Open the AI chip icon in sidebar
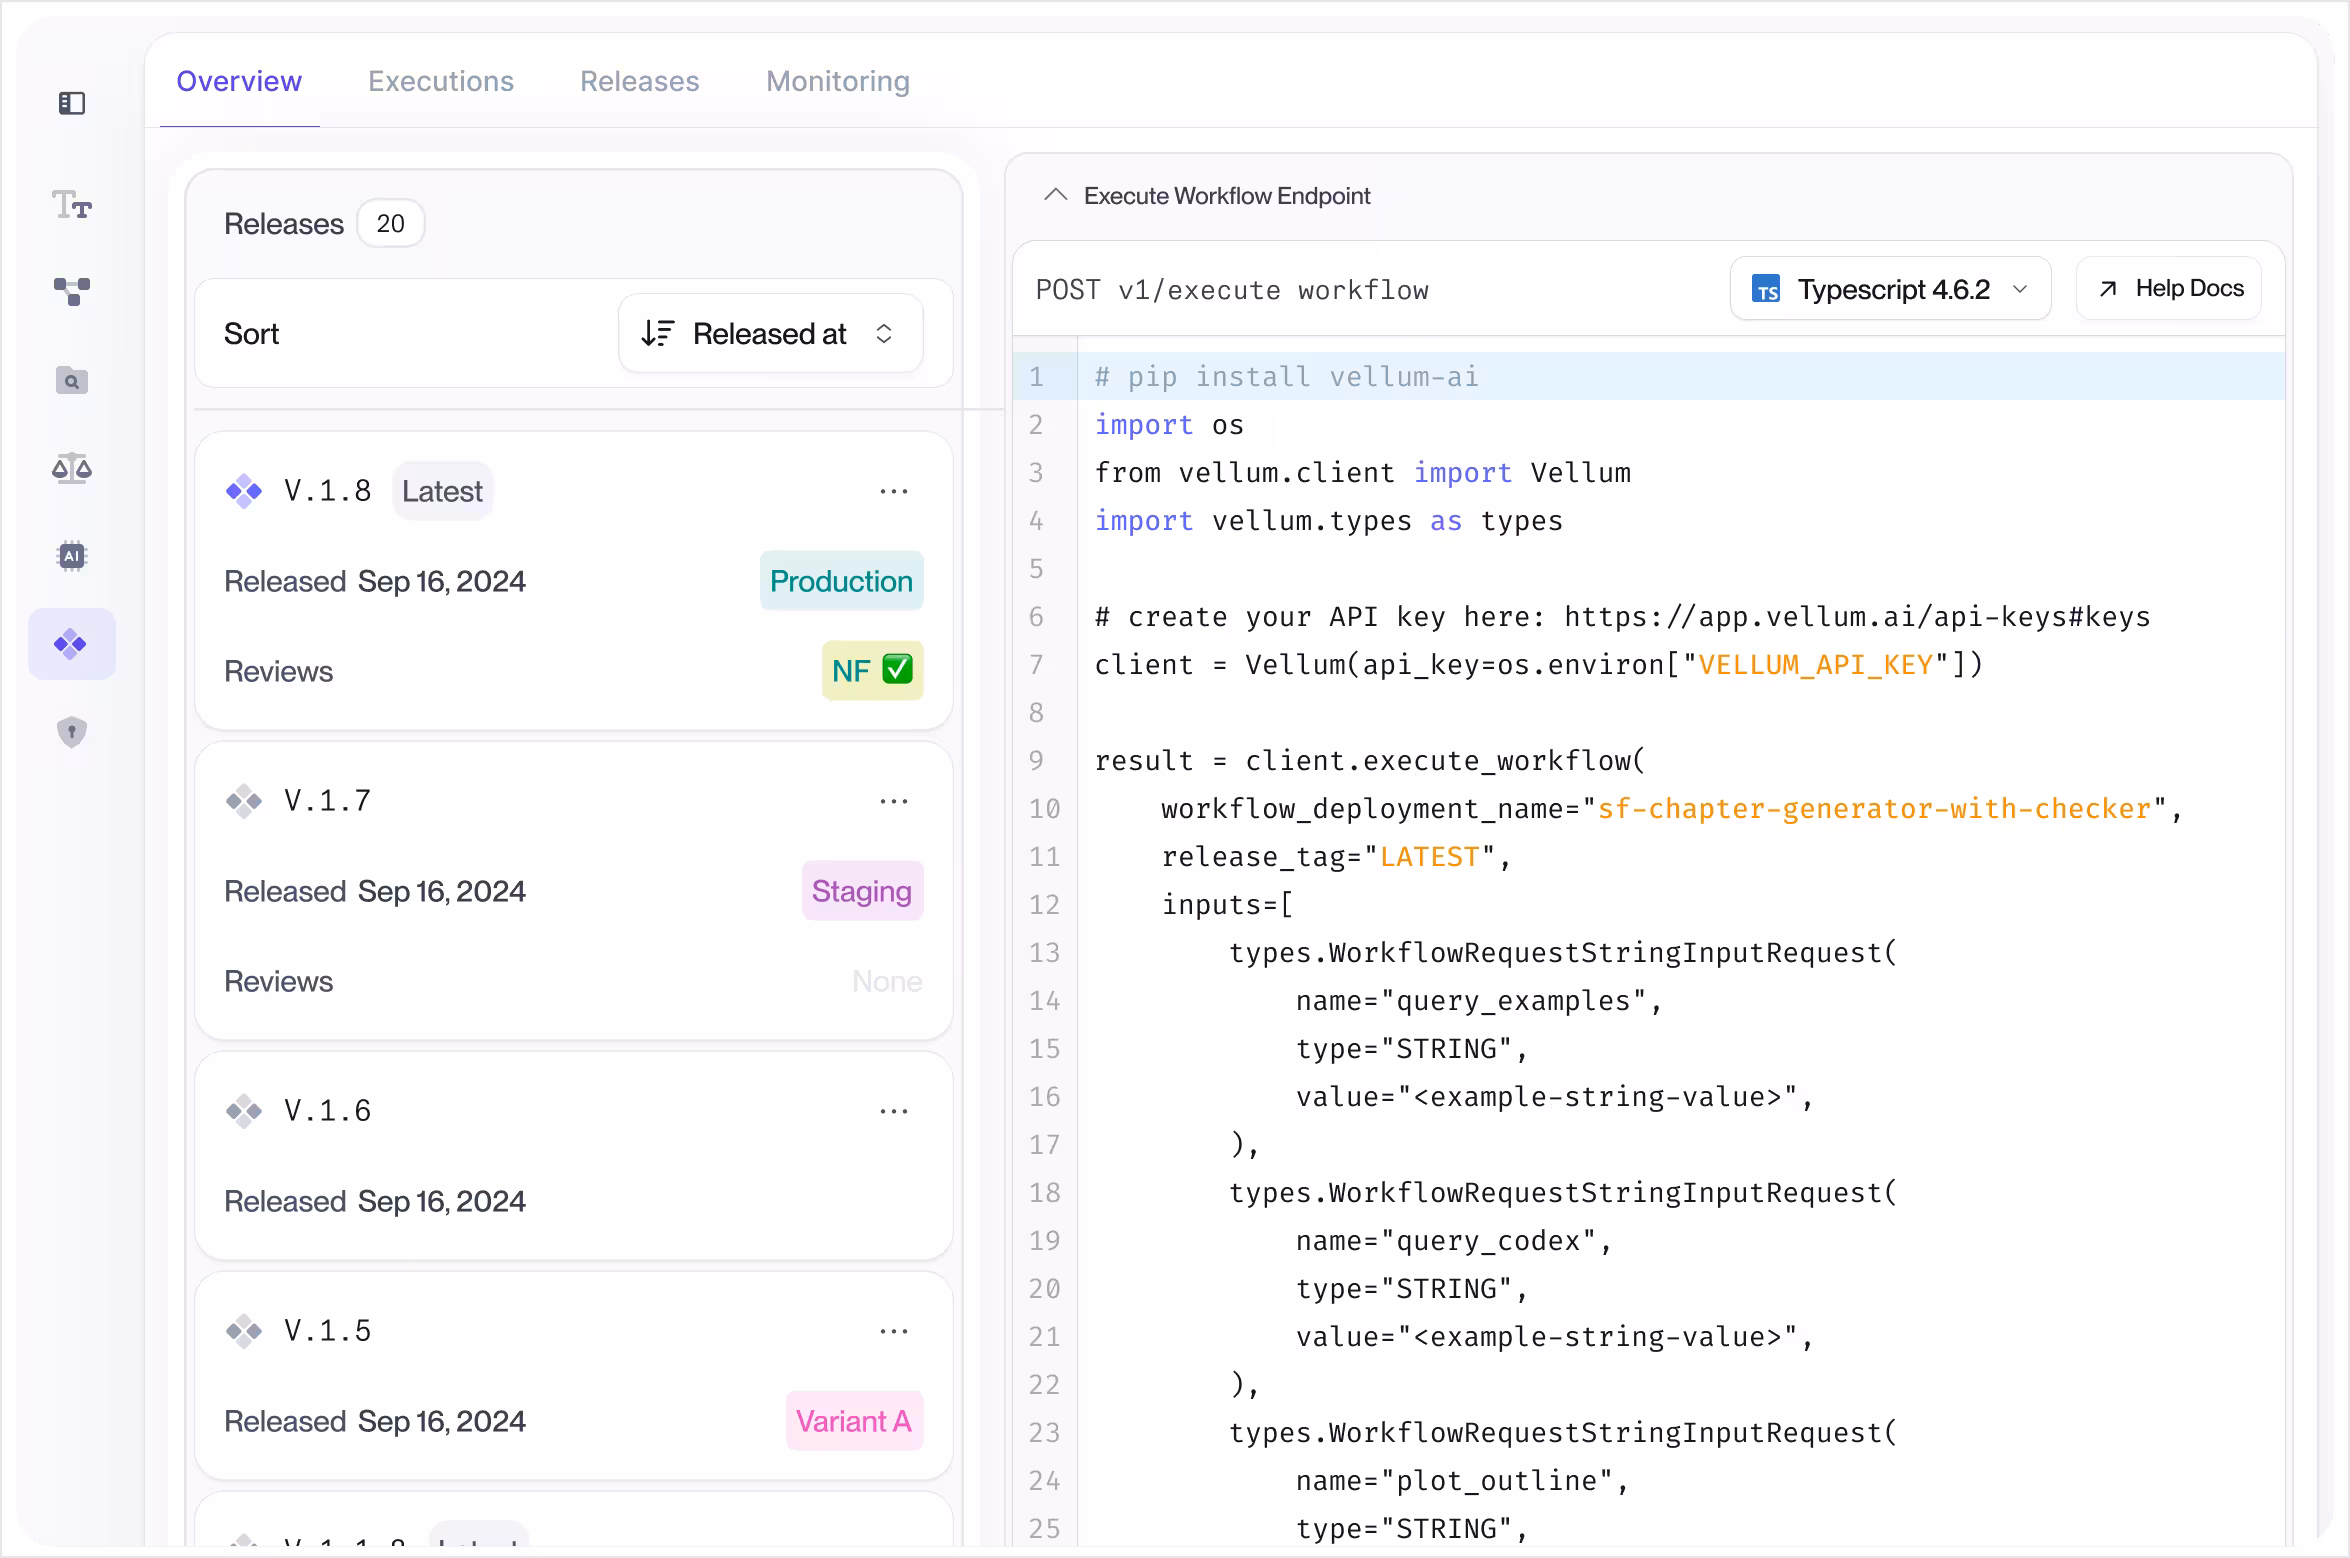 coord(72,556)
